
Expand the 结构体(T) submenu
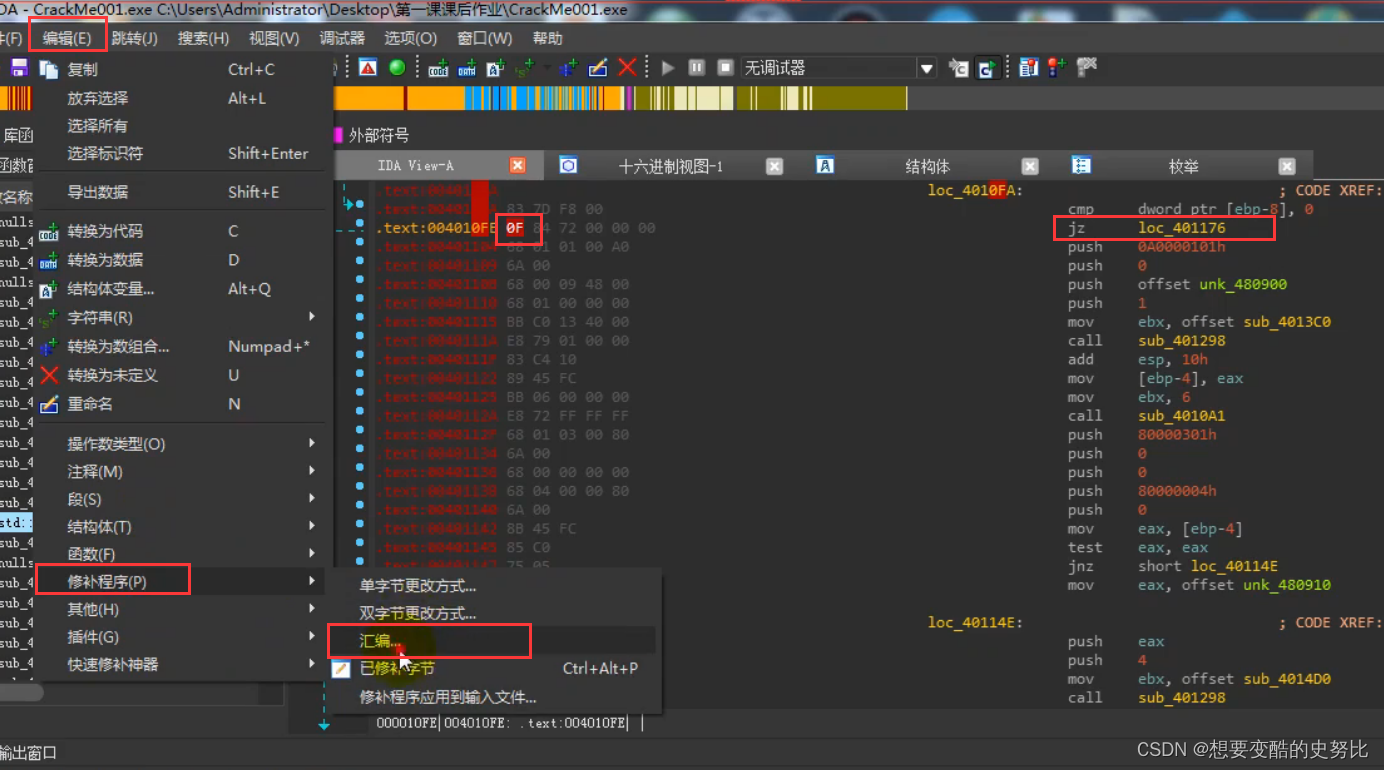312,527
